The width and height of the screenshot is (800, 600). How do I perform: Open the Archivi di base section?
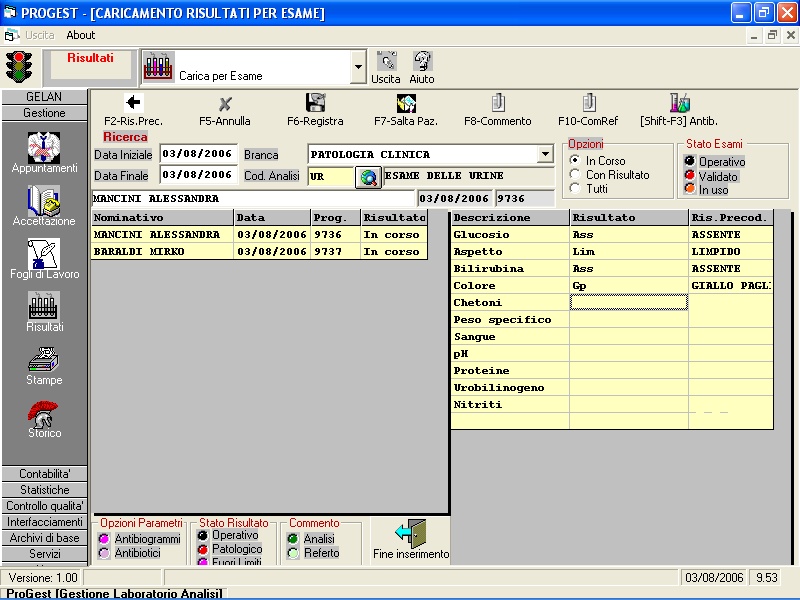[x=44, y=538]
